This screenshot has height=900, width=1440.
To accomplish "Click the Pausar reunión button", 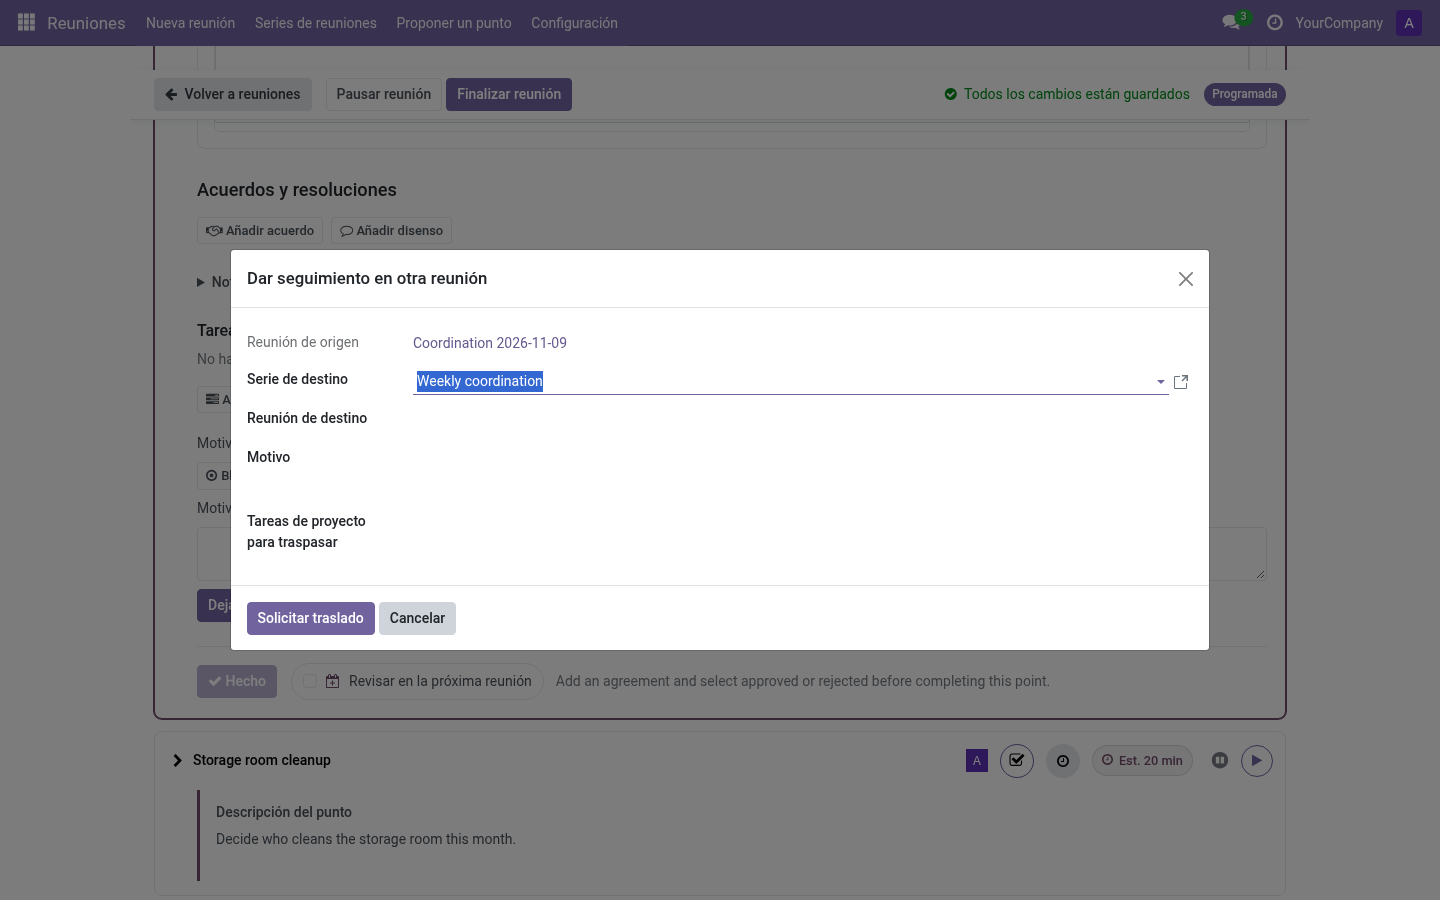I will (x=384, y=94).
